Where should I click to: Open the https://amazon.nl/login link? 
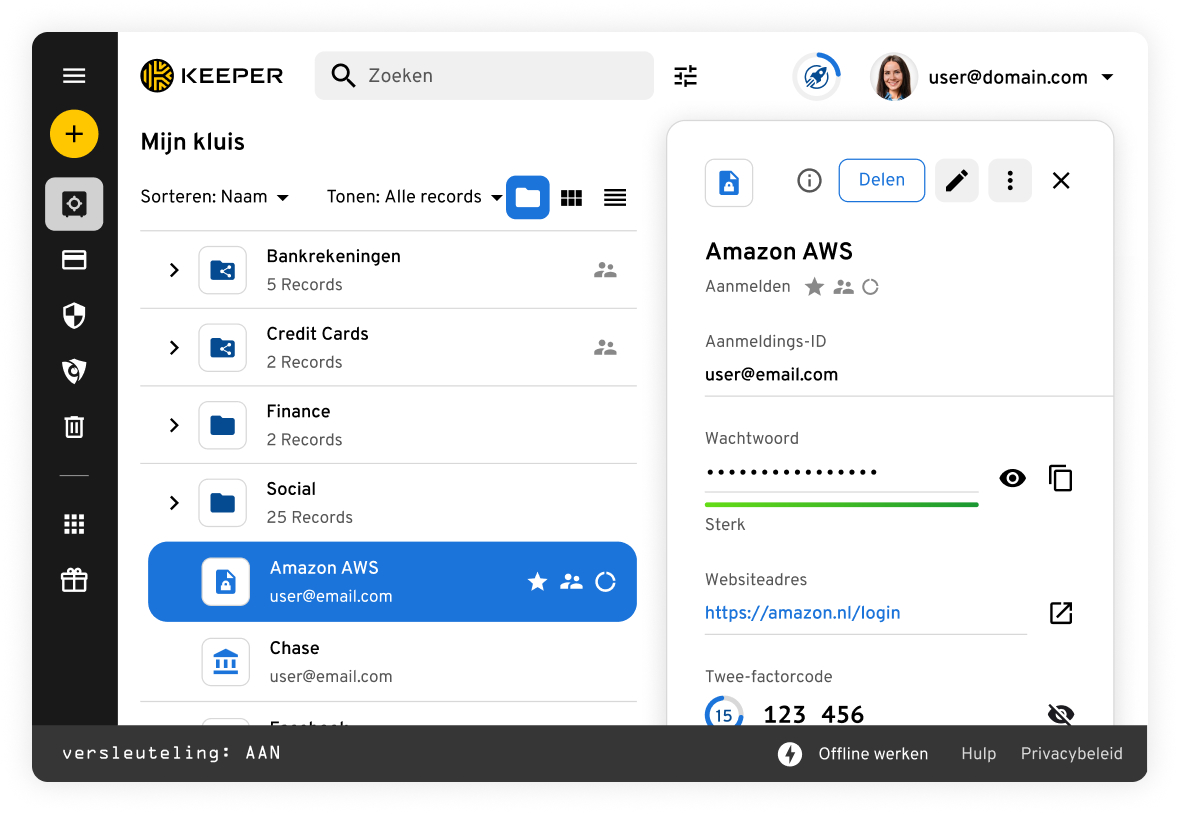(x=802, y=613)
